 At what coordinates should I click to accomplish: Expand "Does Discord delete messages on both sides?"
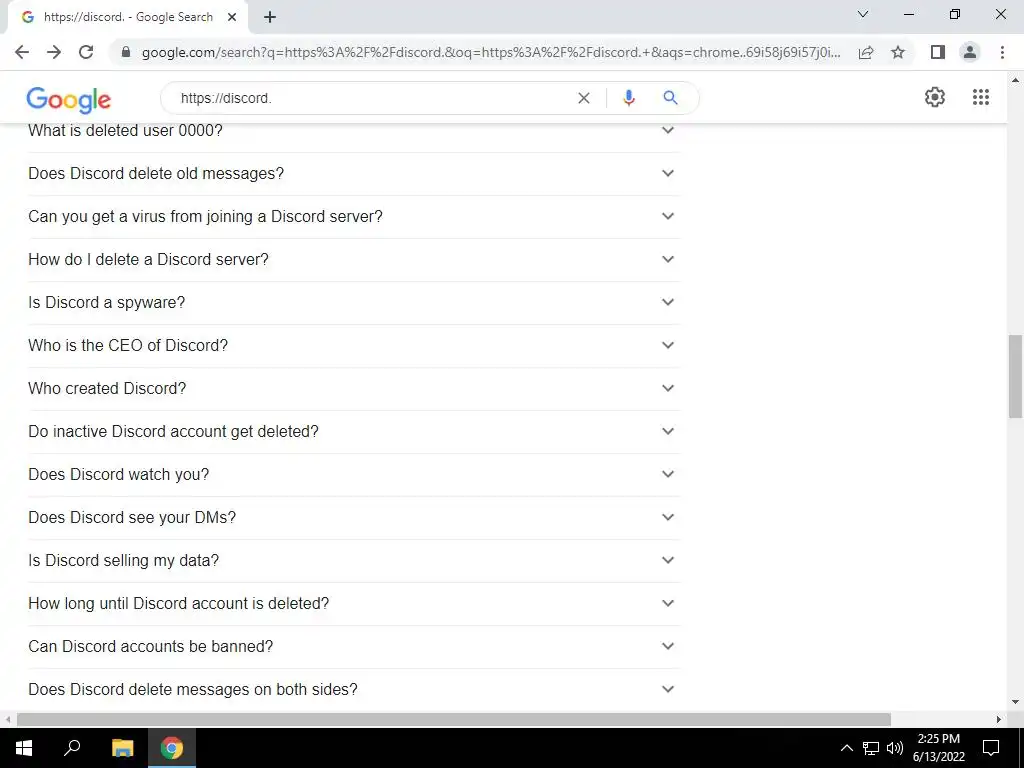354,690
